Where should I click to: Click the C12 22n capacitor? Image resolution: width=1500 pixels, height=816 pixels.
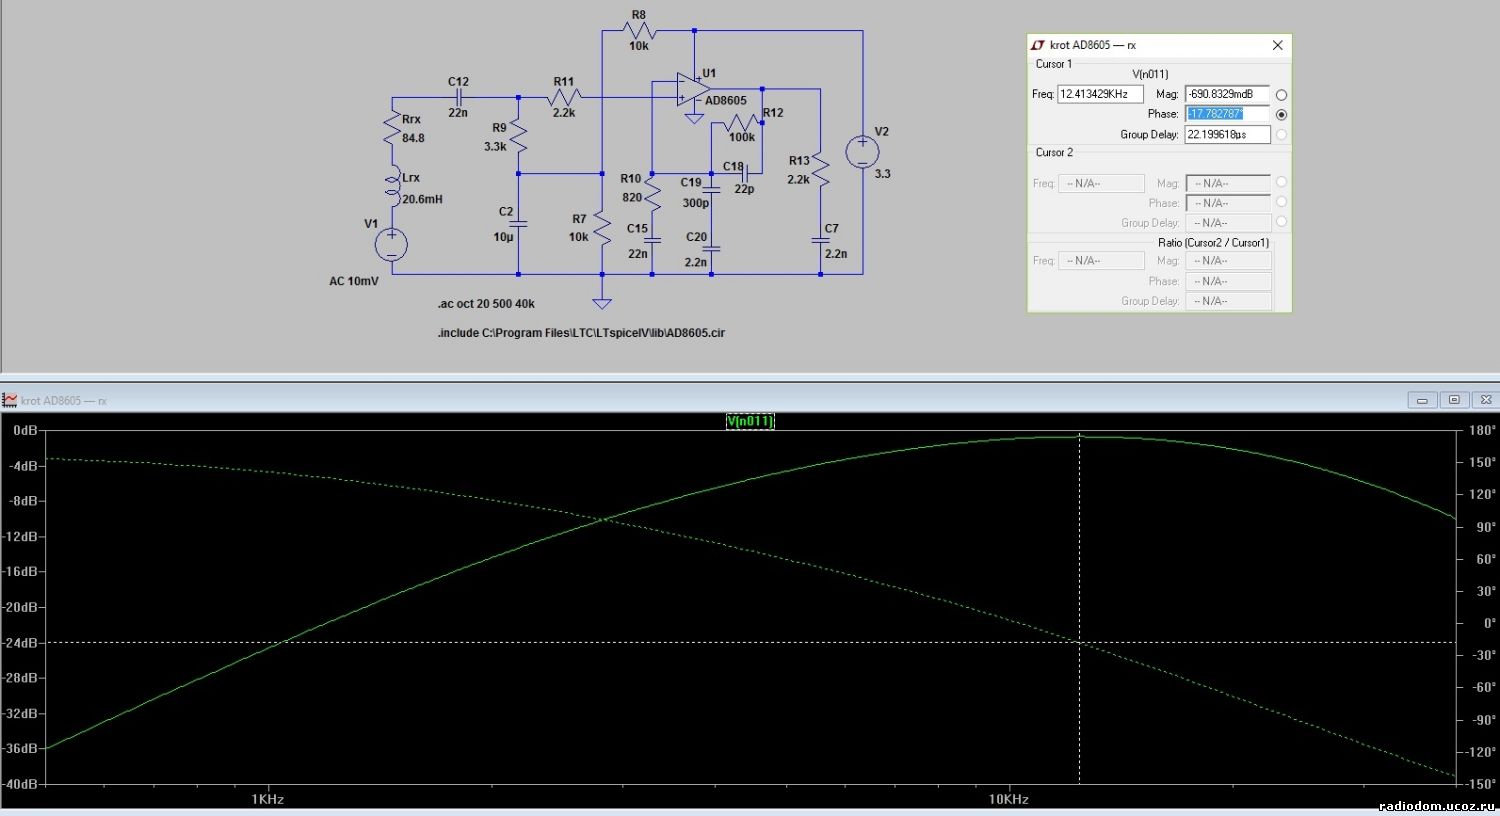click(x=458, y=98)
